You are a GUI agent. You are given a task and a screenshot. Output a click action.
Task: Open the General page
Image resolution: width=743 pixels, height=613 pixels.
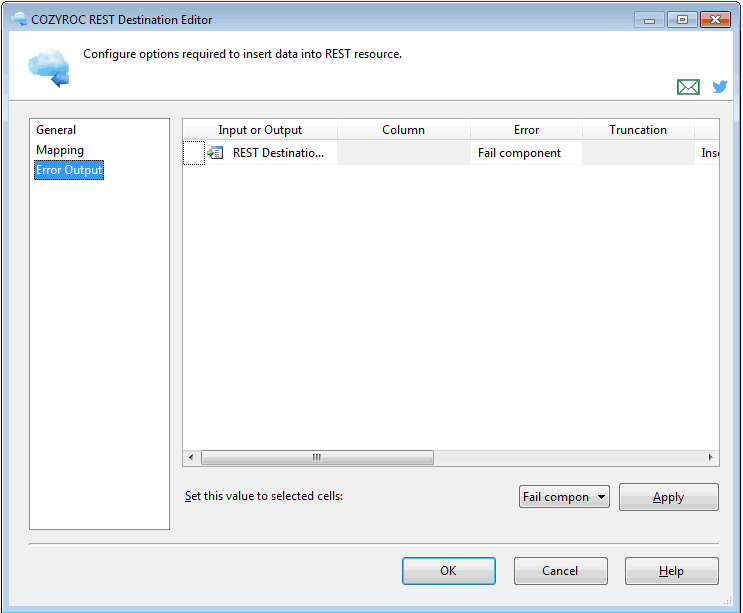56,130
